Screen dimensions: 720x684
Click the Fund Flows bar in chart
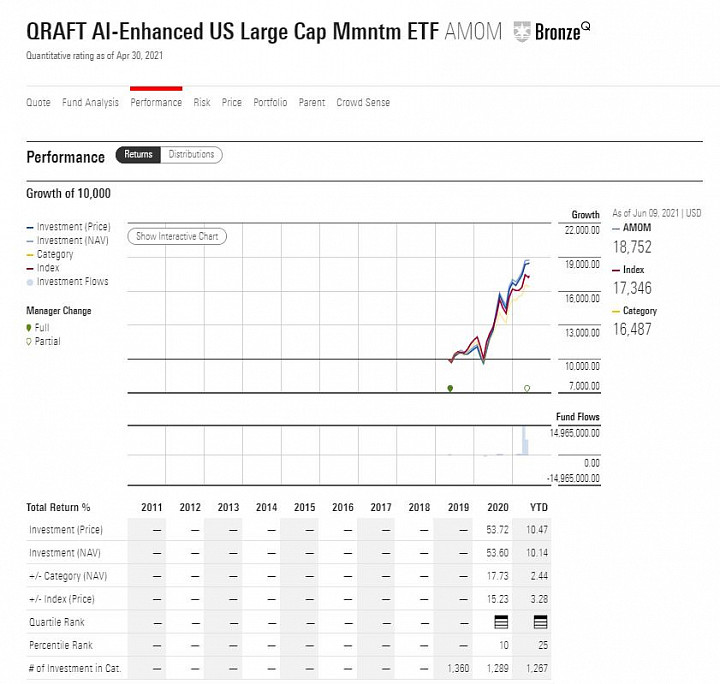[523, 441]
